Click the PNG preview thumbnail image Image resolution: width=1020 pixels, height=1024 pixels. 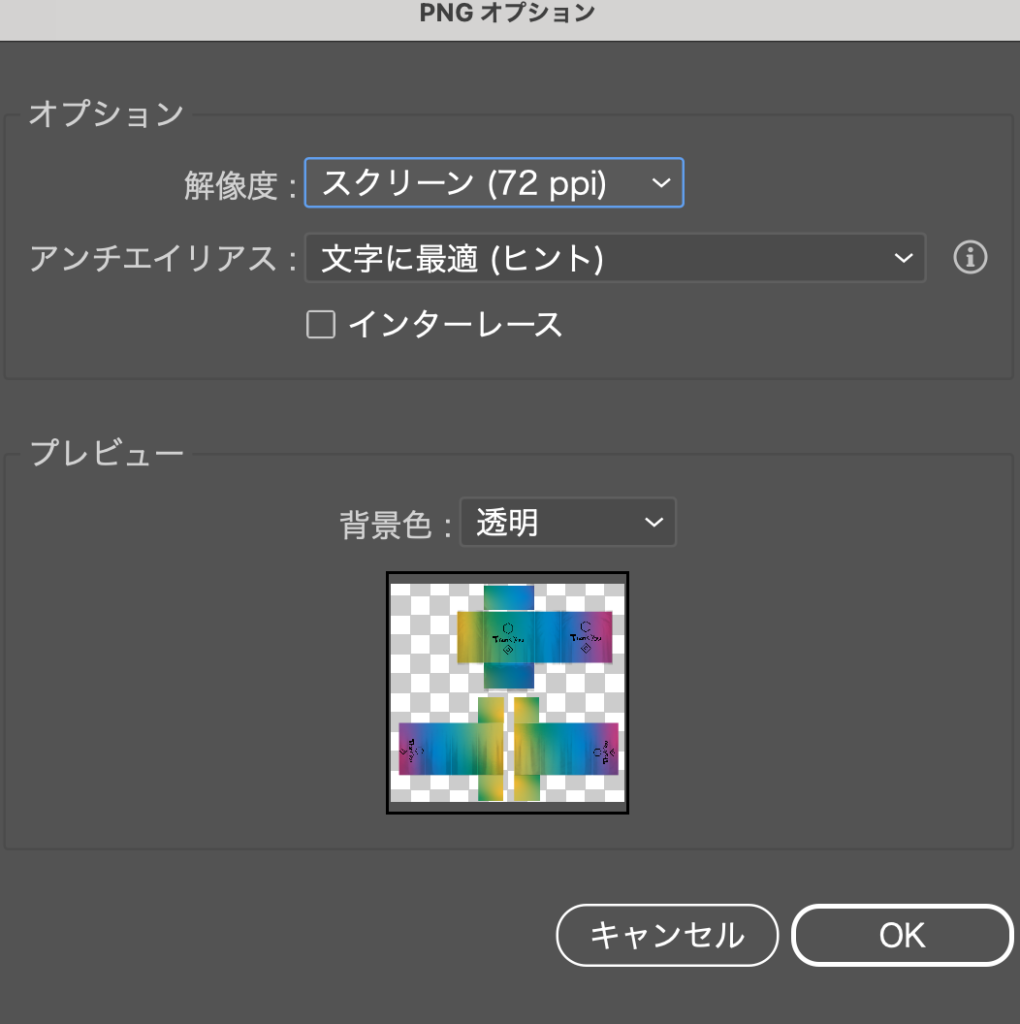click(x=507, y=692)
